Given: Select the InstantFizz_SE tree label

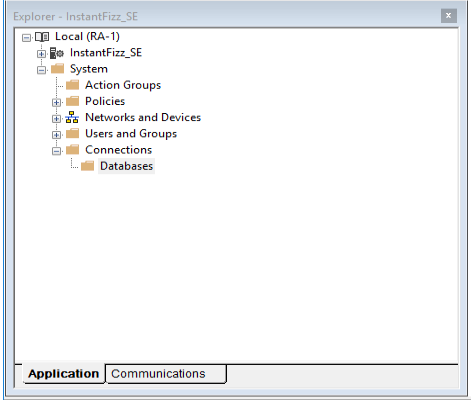Looking at the screenshot, I should (106, 53).
